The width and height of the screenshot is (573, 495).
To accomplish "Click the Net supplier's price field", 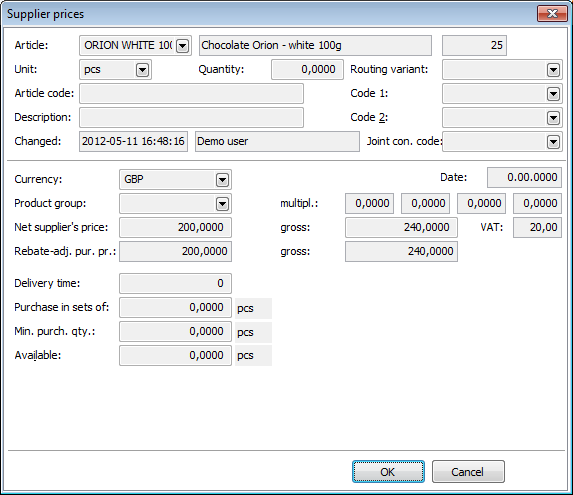I will point(175,228).
